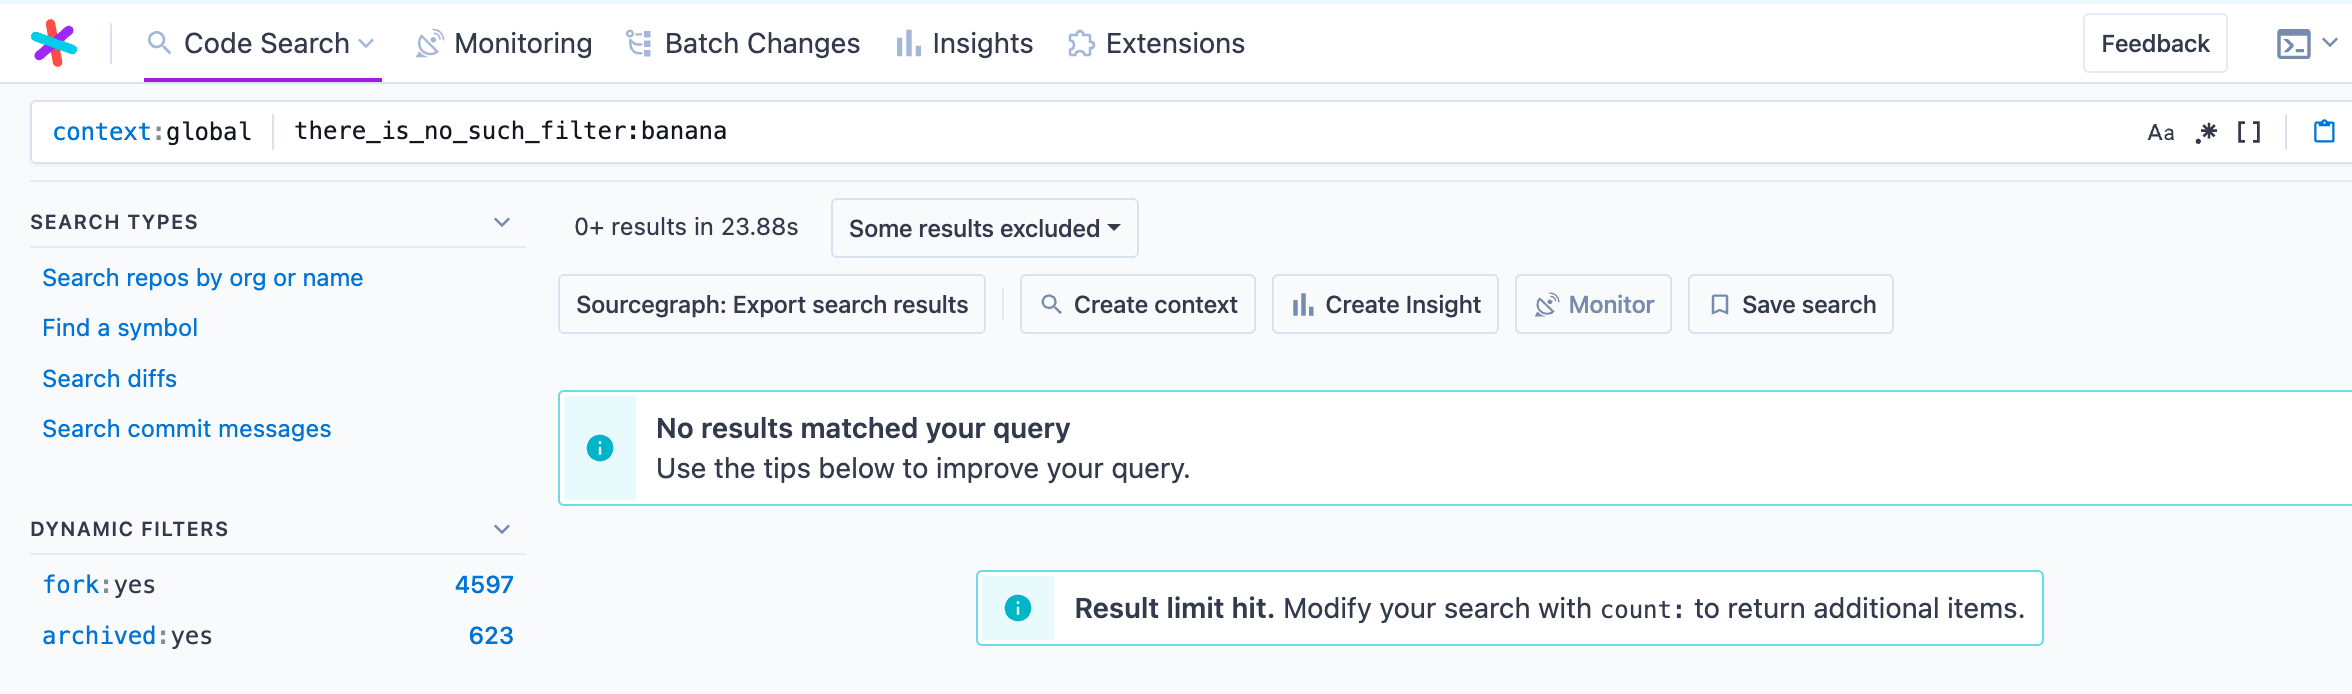Open Insights from navigation bar
The height and width of the screenshot is (694, 2352).
pos(964,44)
